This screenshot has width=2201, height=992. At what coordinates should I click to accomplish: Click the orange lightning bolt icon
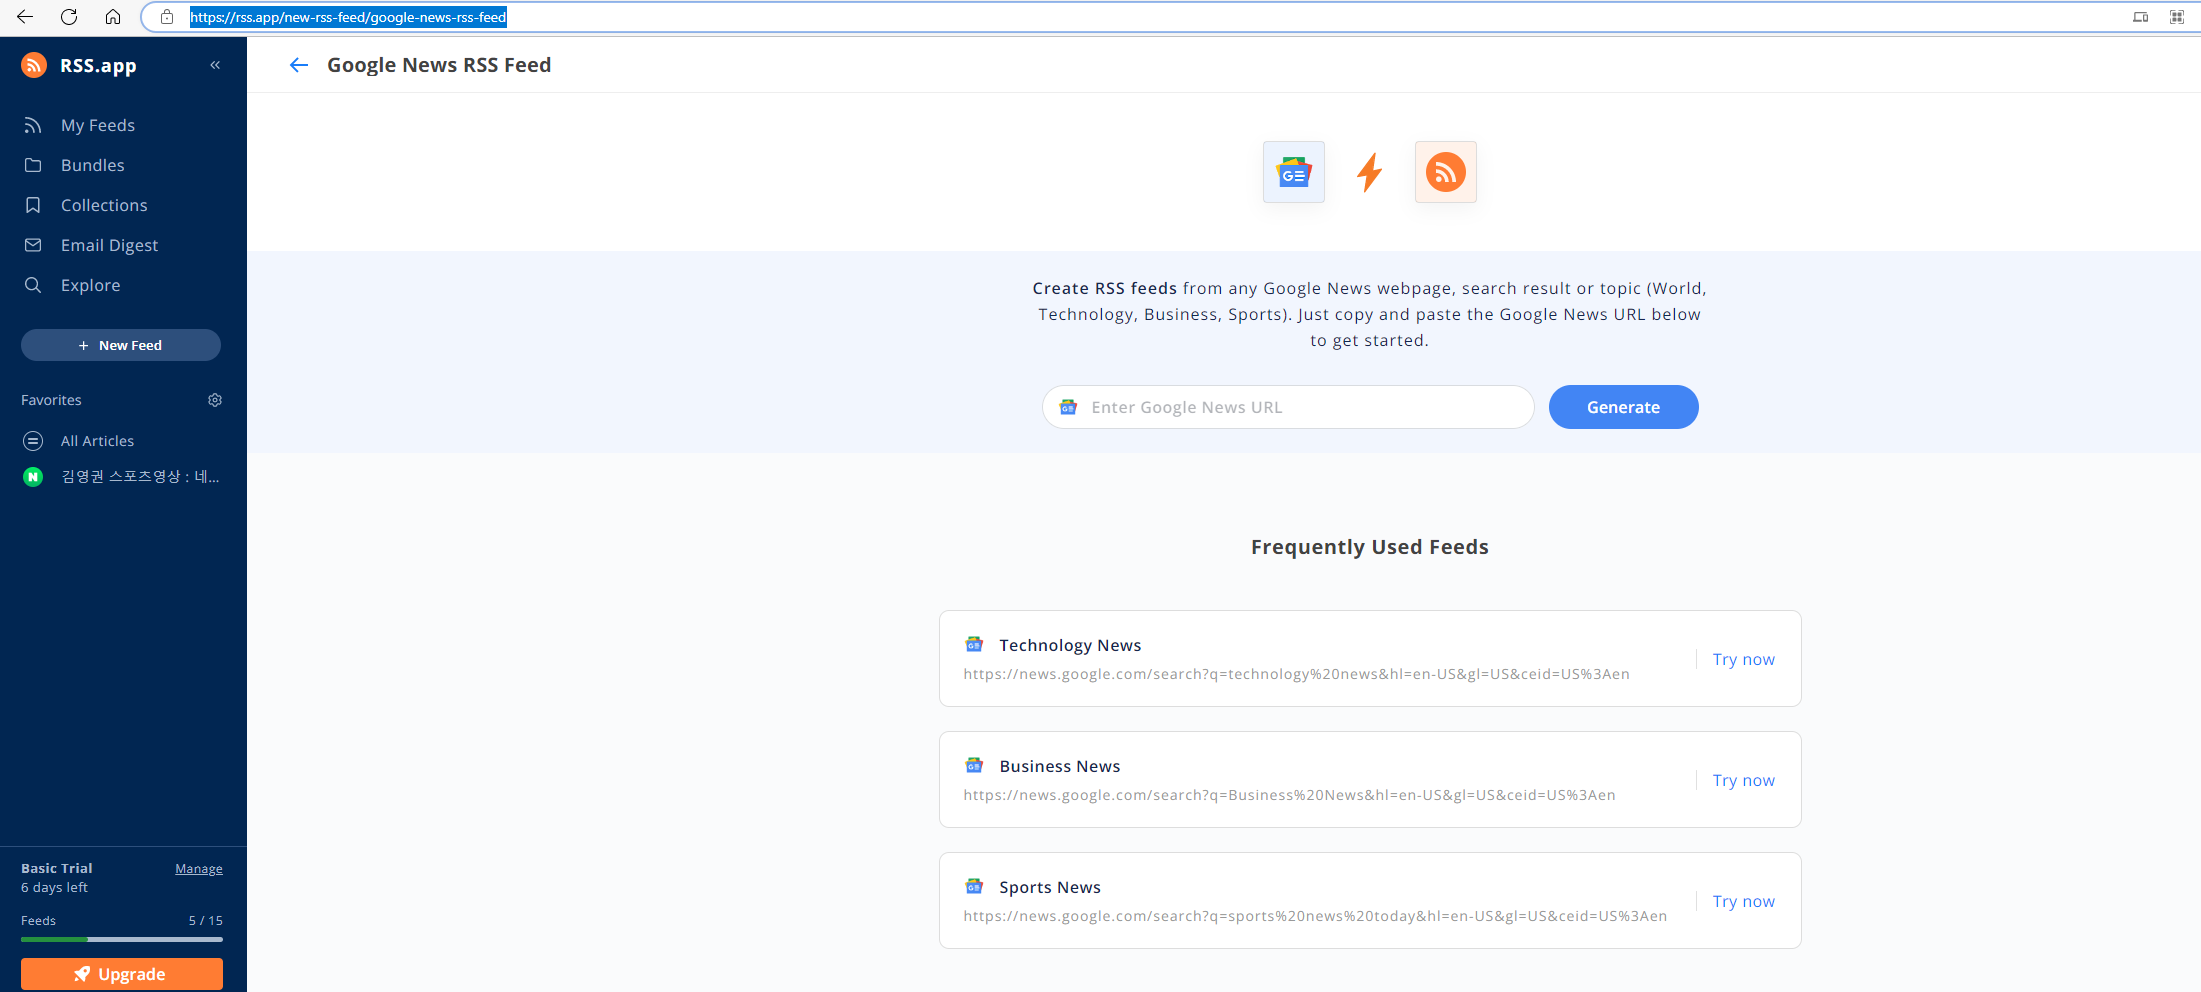click(1369, 172)
